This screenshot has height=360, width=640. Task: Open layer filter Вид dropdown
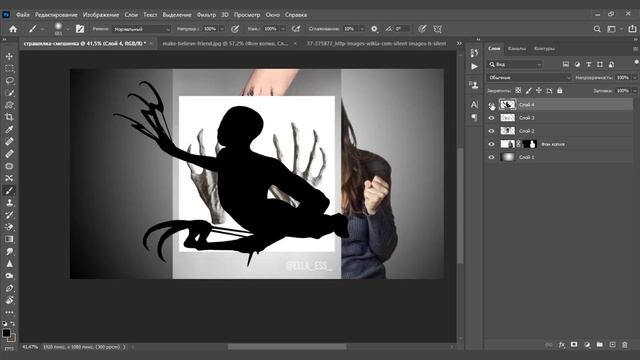click(515, 64)
